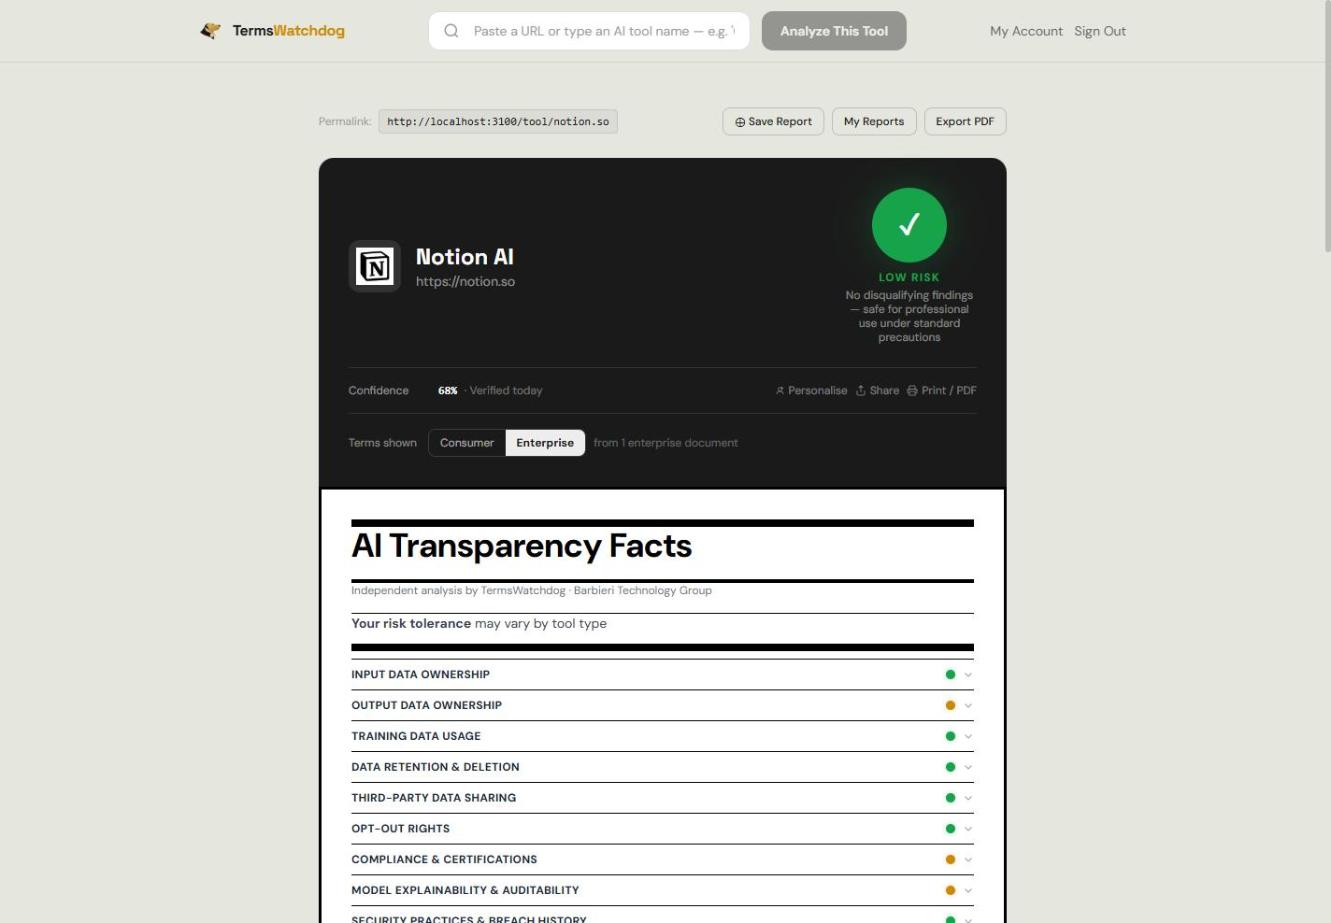The width and height of the screenshot is (1331, 923).
Task: Export report as PDF
Action: 965,122
